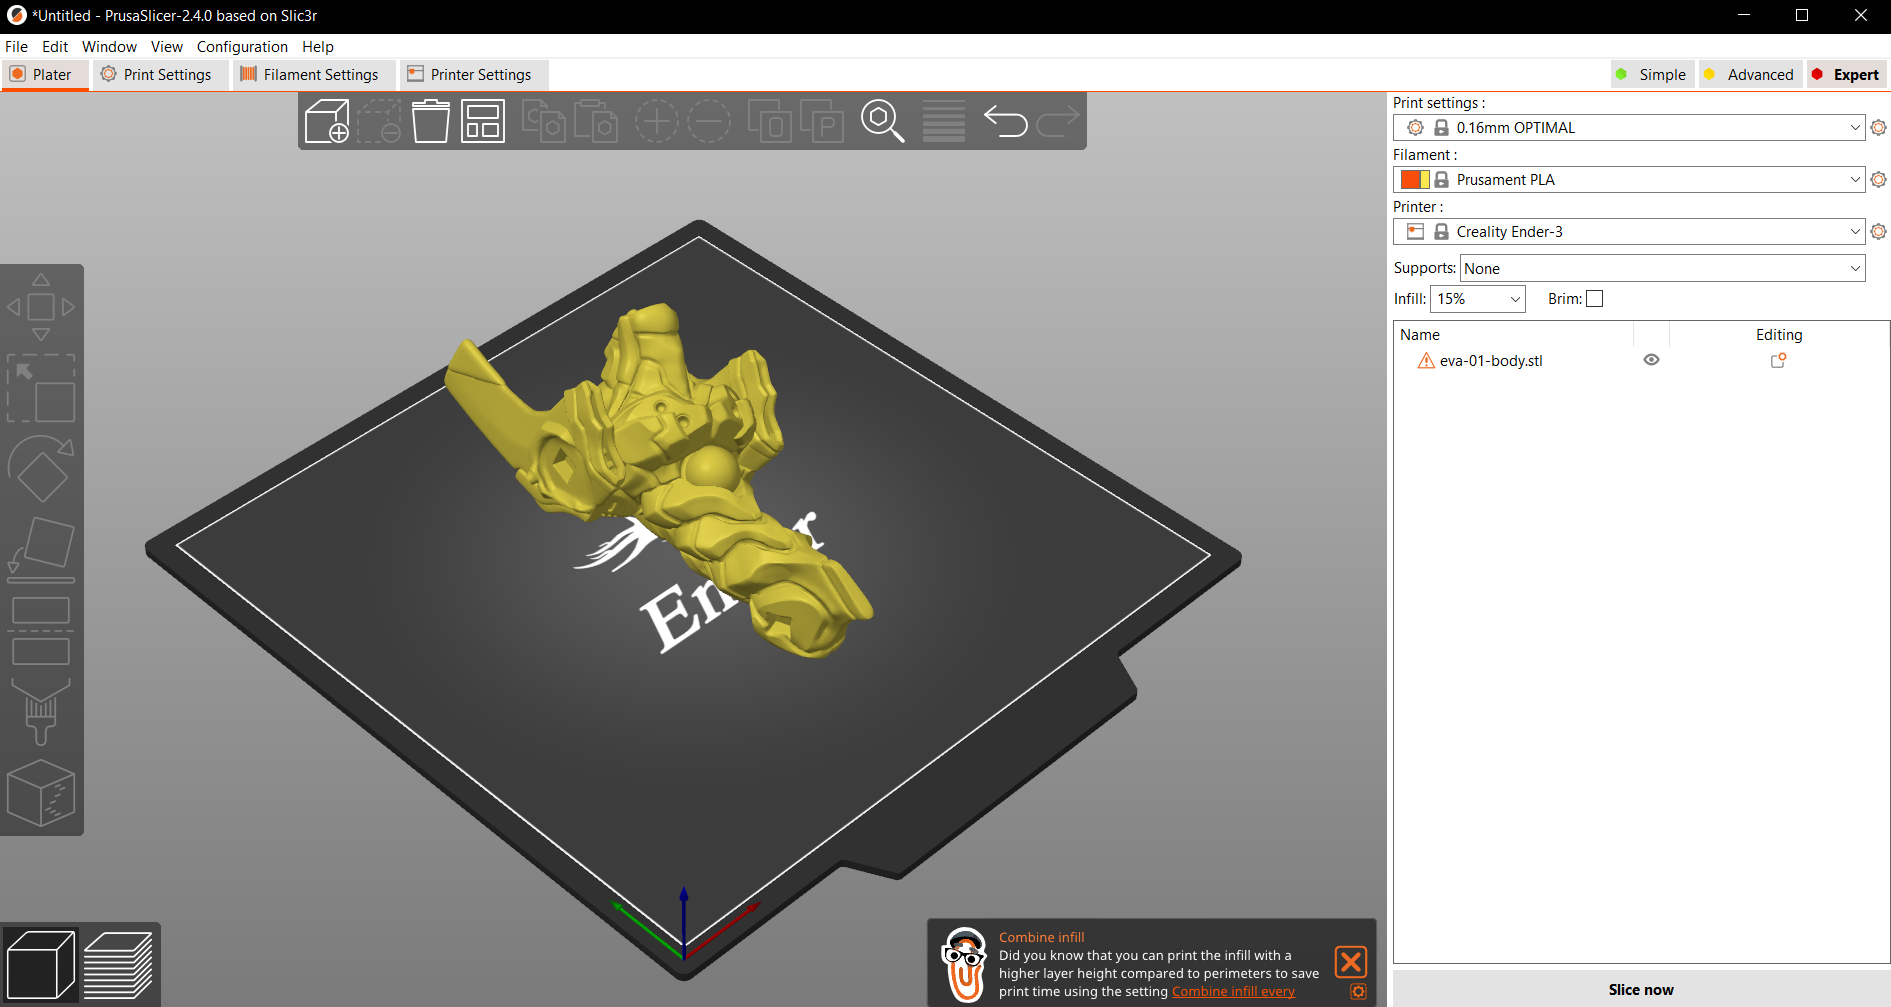This screenshot has height=1007, width=1891.
Task: Select the Paint-on supports brush tool
Action: [x=41, y=712]
